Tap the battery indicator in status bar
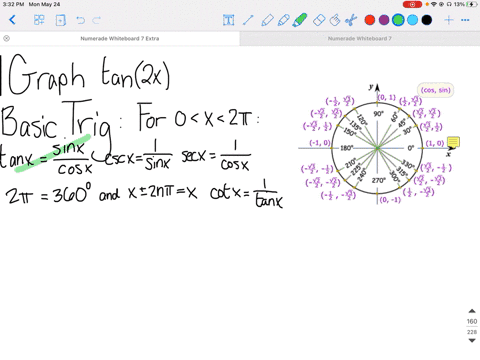 (471, 4)
